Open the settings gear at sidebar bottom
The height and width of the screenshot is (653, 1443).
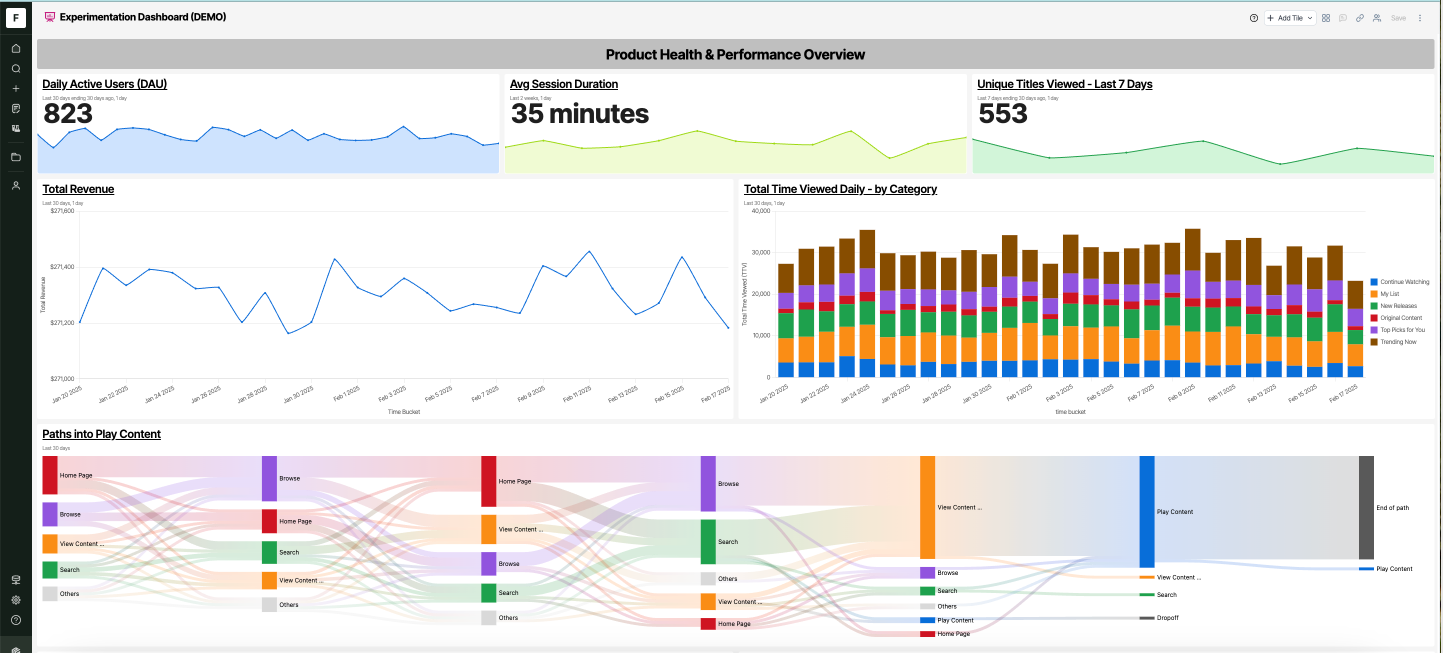[x=15, y=600]
